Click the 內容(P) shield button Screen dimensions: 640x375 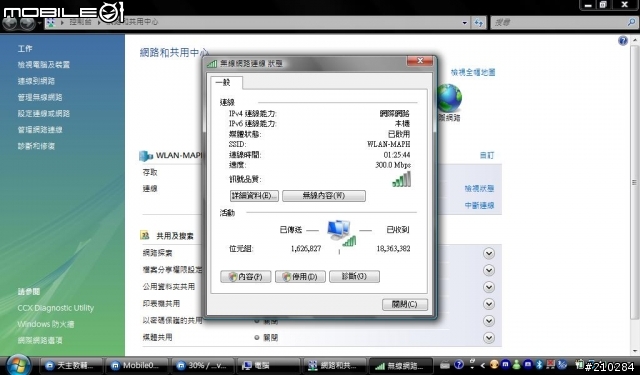[246, 277]
